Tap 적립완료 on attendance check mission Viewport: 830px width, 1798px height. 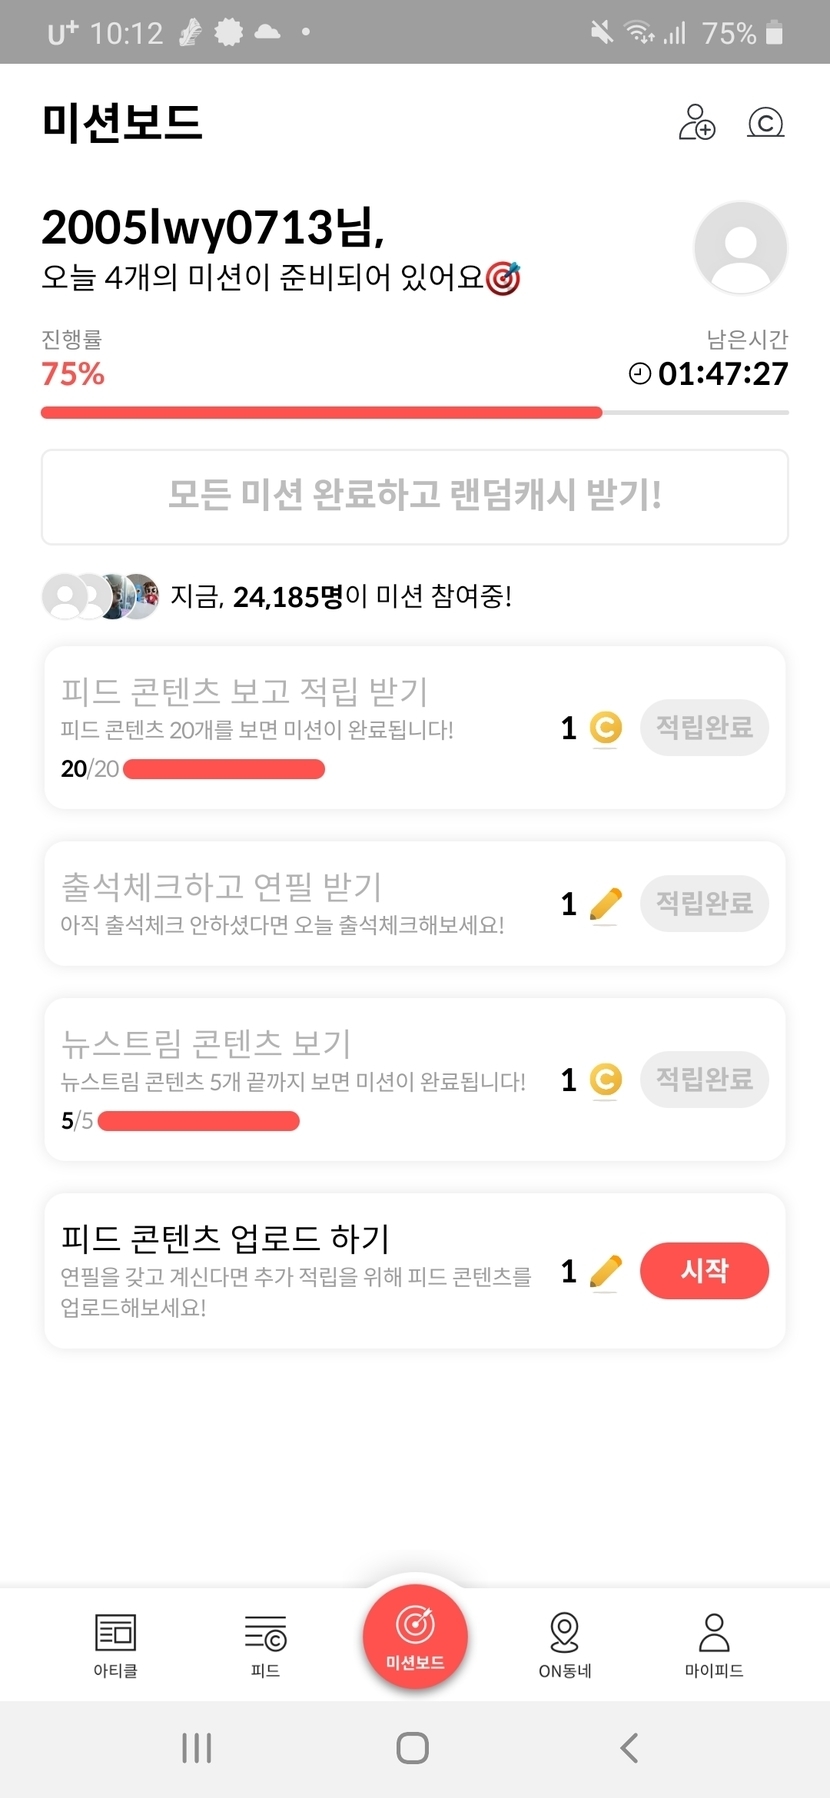(x=704, y=903)
